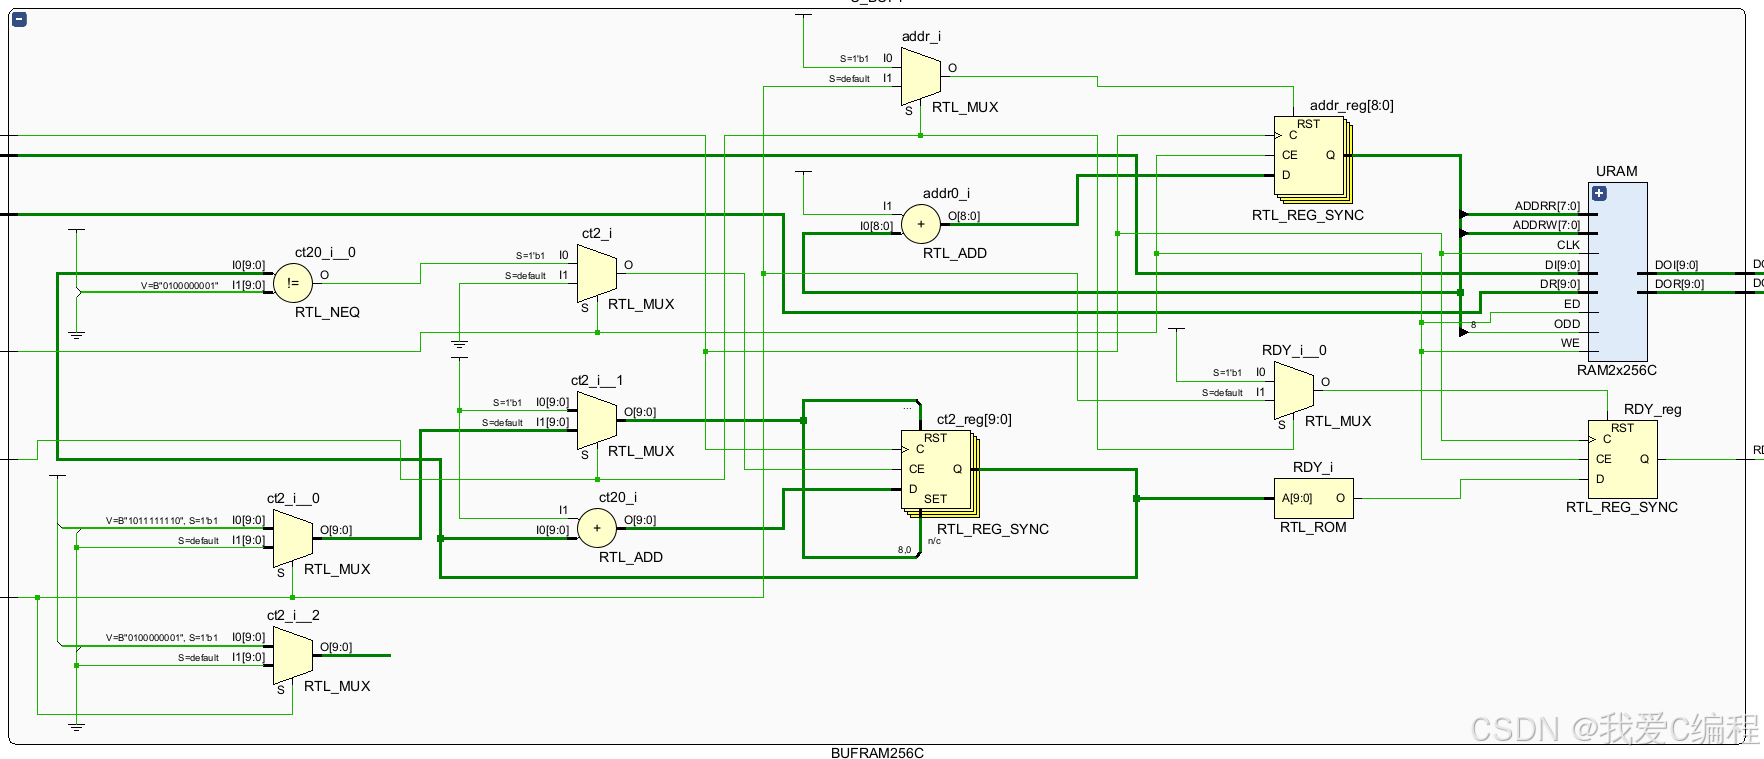
Task: Collapse the BUFRAM256C hierarchy with minus button
Action: 19,19
